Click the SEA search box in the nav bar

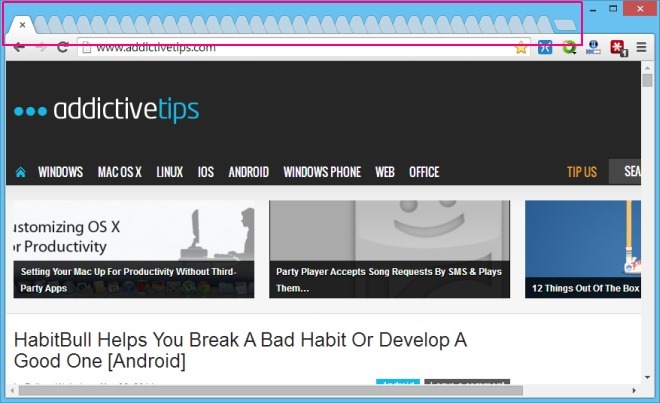click(625, 171)
